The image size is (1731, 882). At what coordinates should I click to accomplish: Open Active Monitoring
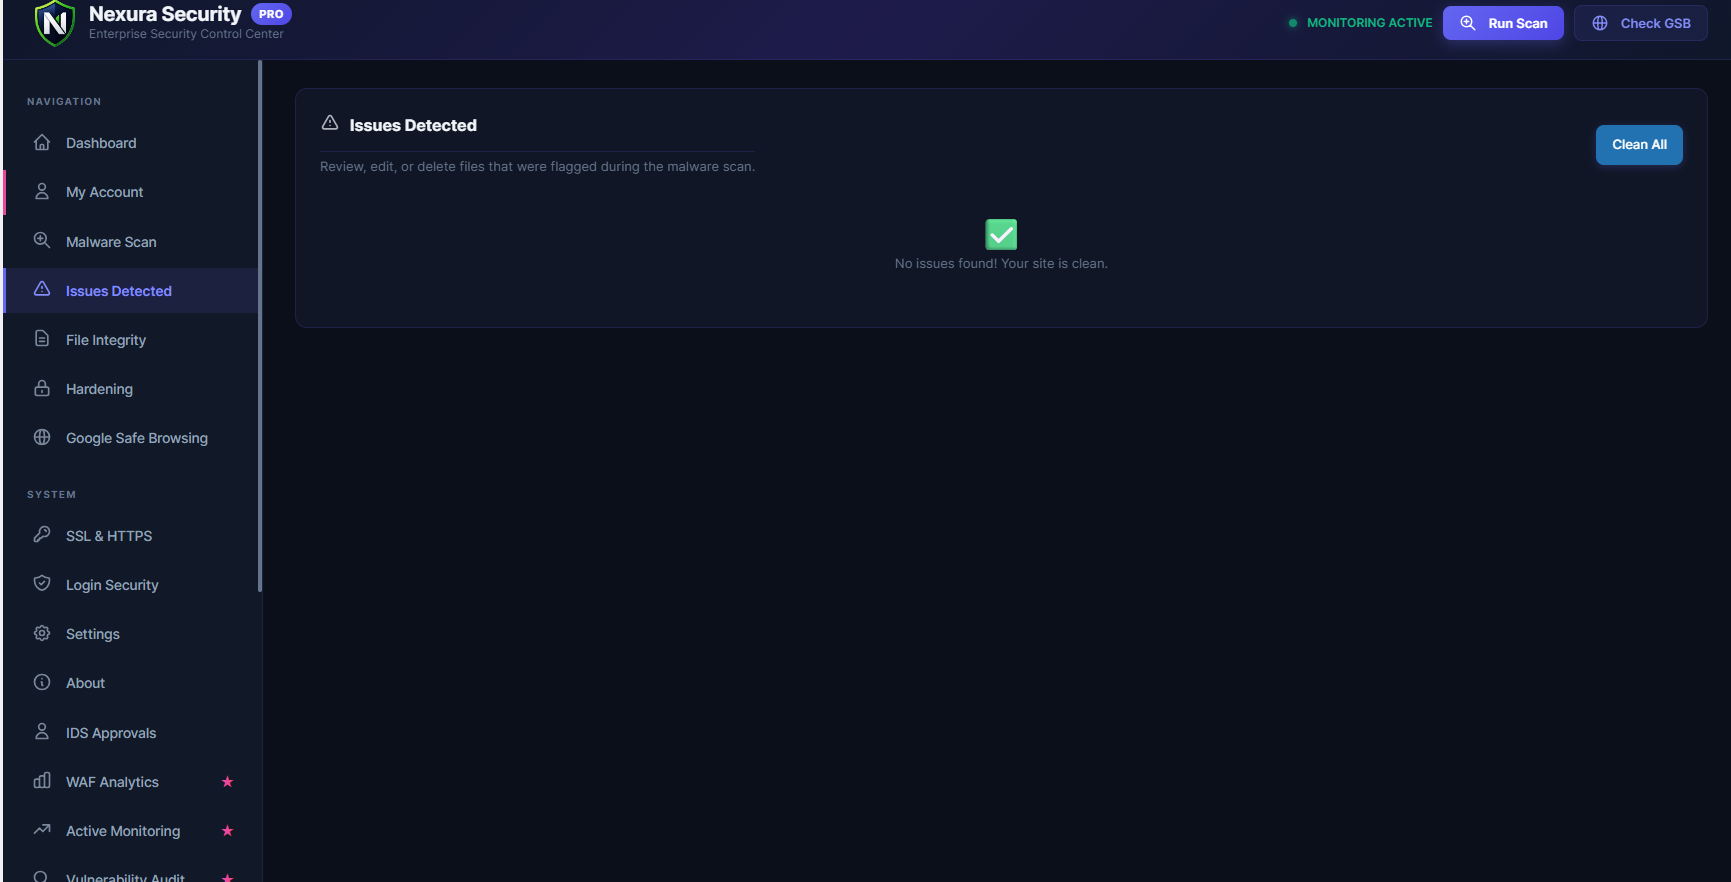tap(131, 831)
